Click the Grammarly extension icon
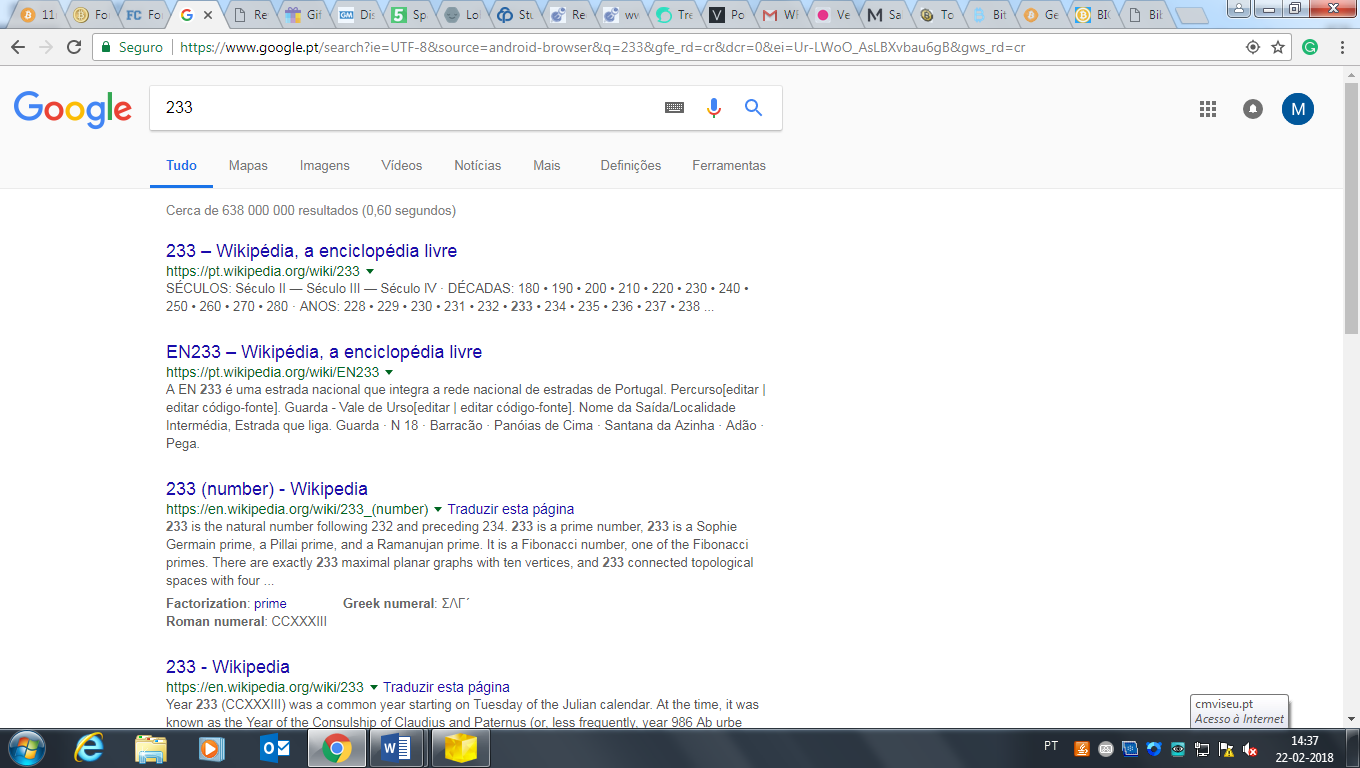The height and width of the screenshot is (768, 1360). (x=1310, y=47)
